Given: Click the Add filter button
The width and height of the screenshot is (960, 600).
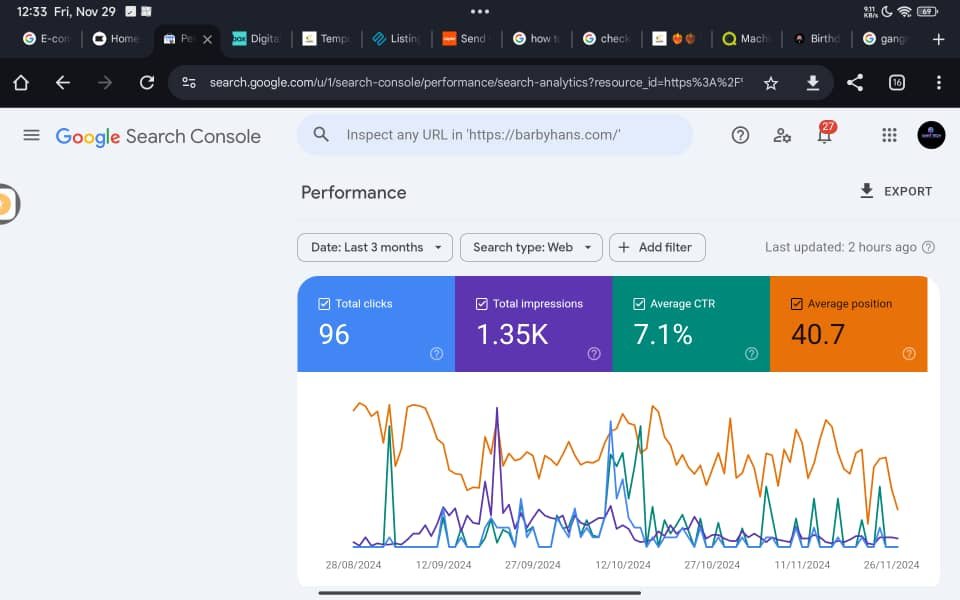Looking at the screenshot, I should [657, 247].
